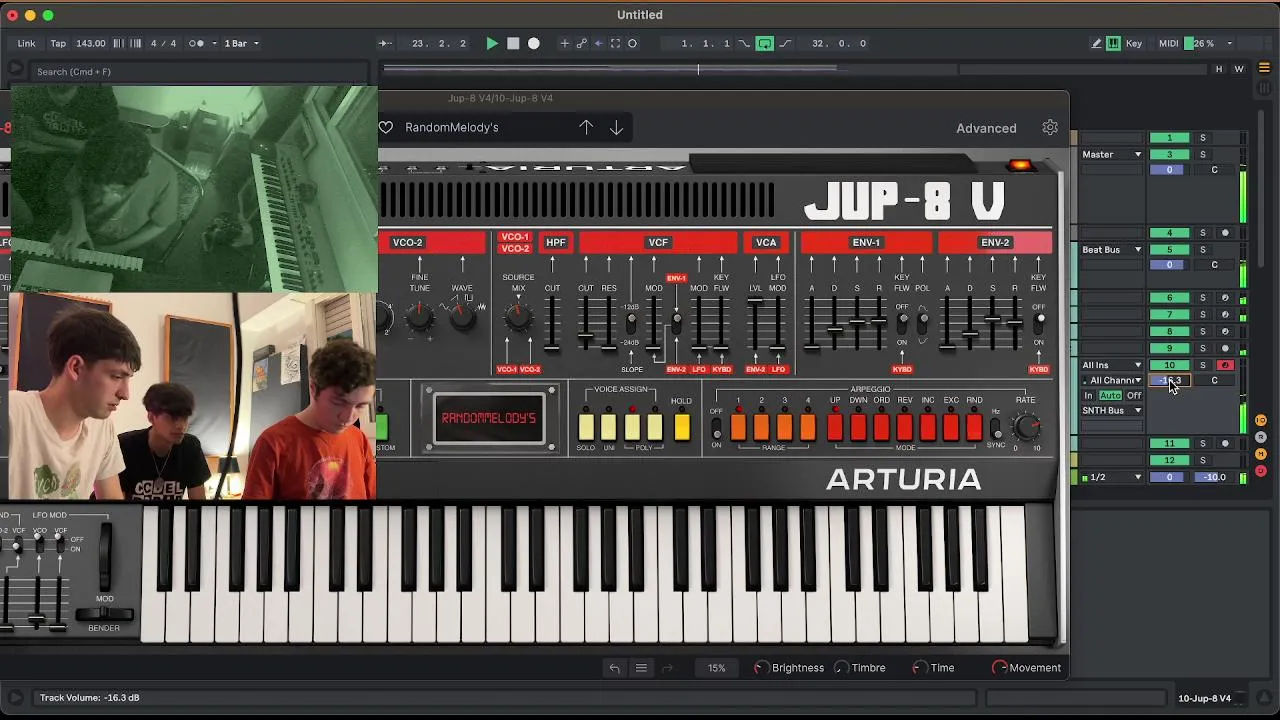Enable Key map mode
The image size is (1280, 720).
[1134, 43]
